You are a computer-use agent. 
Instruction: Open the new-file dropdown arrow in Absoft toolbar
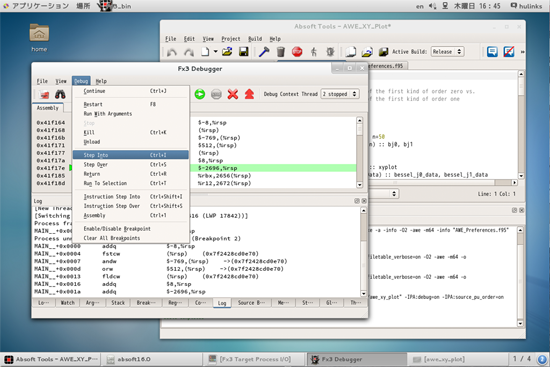pos(215,52)
